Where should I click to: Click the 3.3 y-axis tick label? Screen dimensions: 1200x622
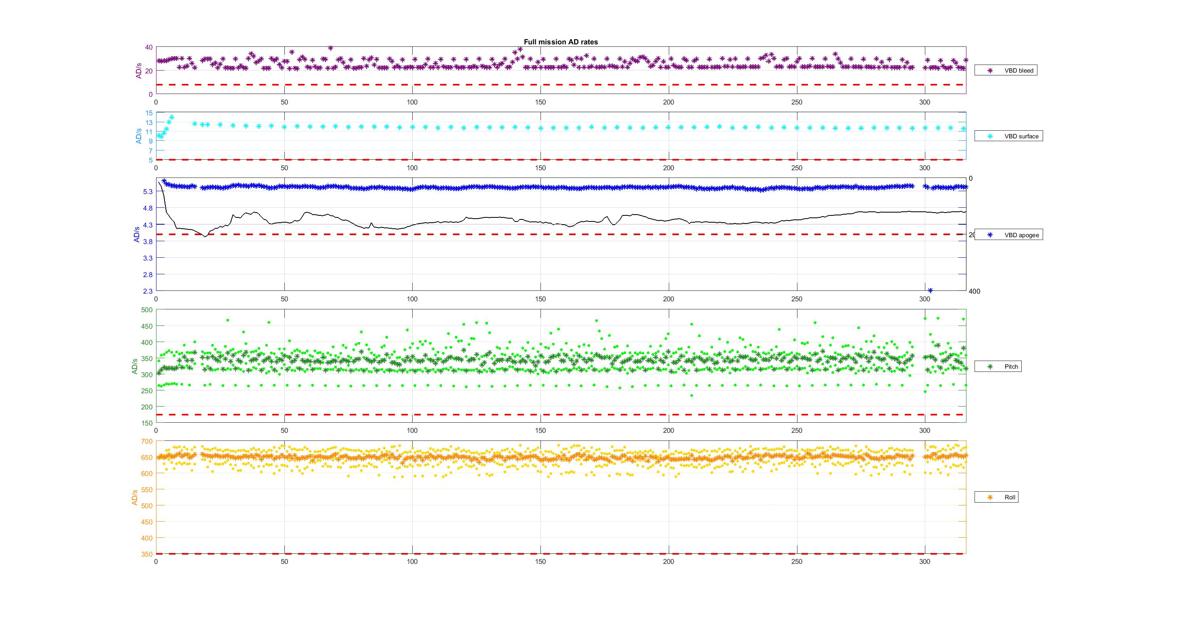(x=147, y=258)
